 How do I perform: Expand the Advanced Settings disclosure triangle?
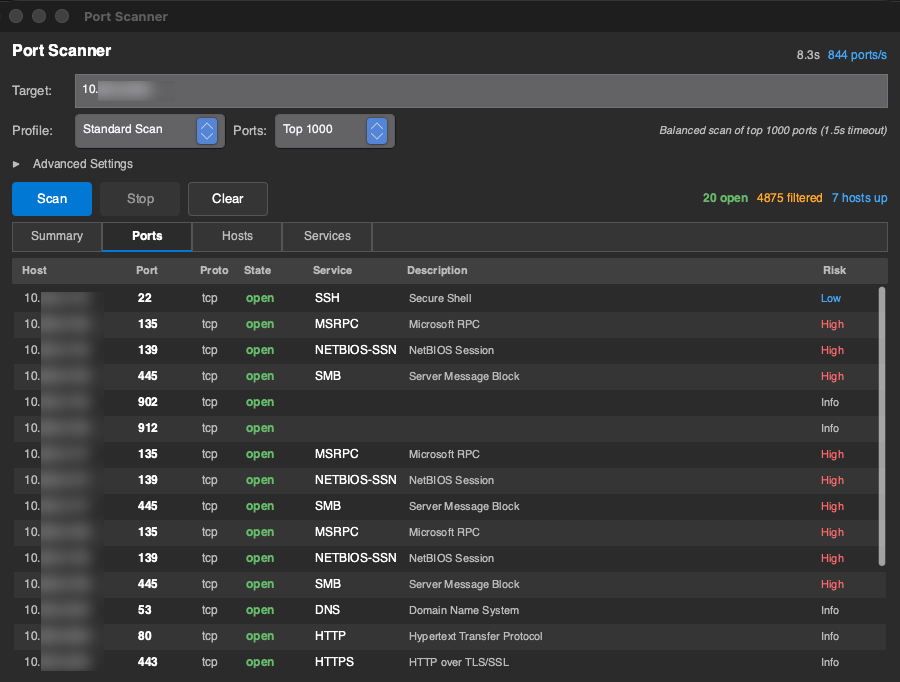click(16, 164)
